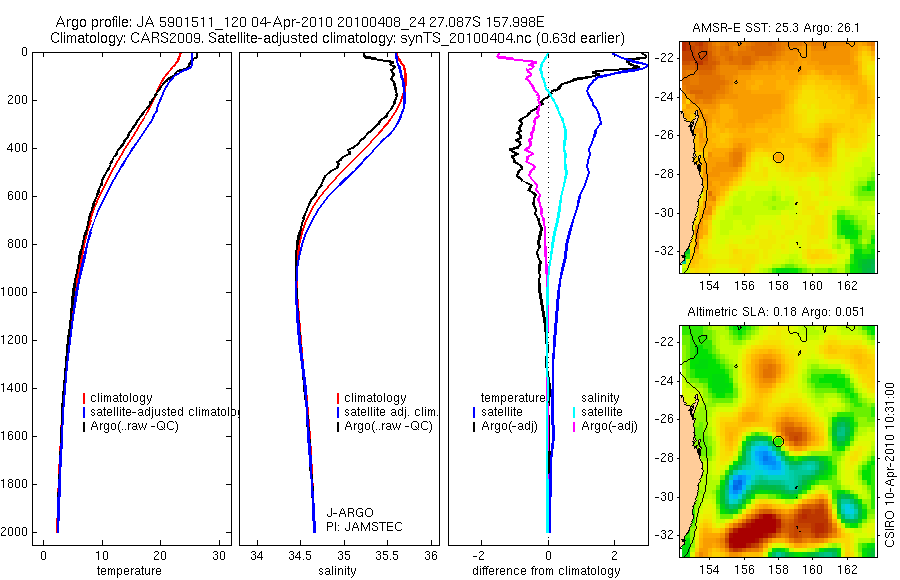Click the dark red SLA high near -32
This screenshot has height=580, width=900.
[x=751, y=533]
